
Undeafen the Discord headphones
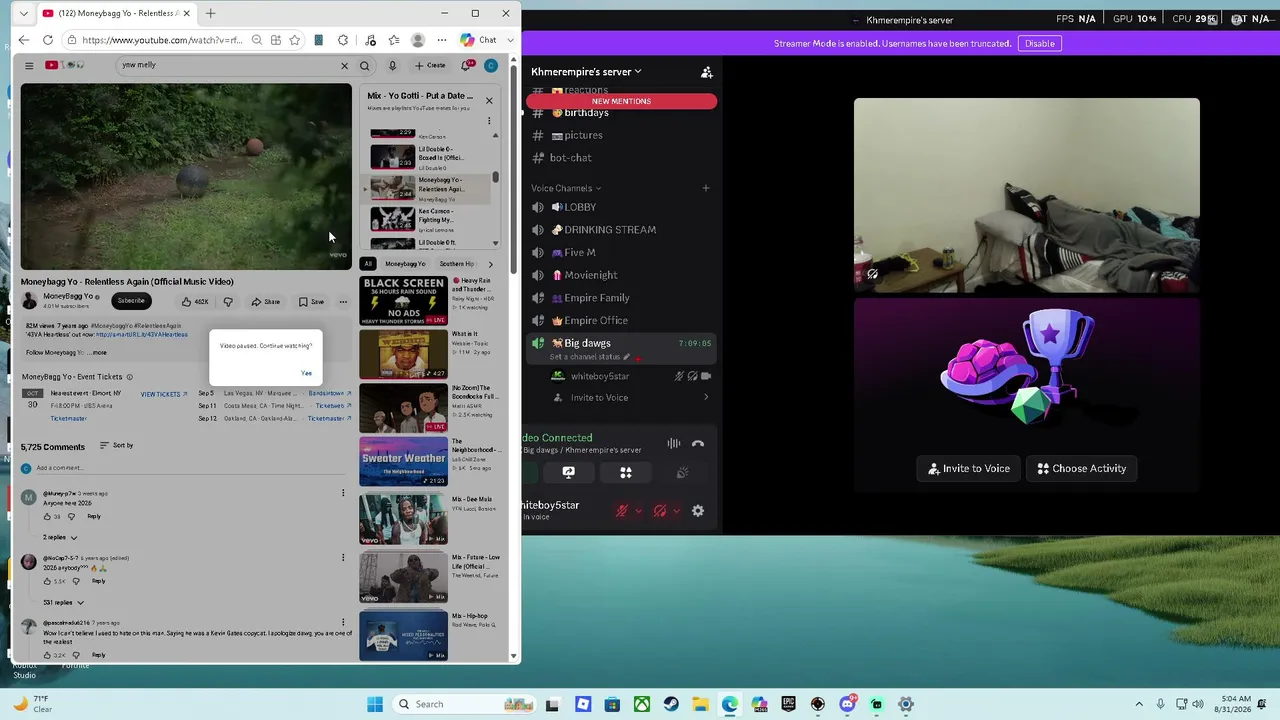[x=659, y=511]
